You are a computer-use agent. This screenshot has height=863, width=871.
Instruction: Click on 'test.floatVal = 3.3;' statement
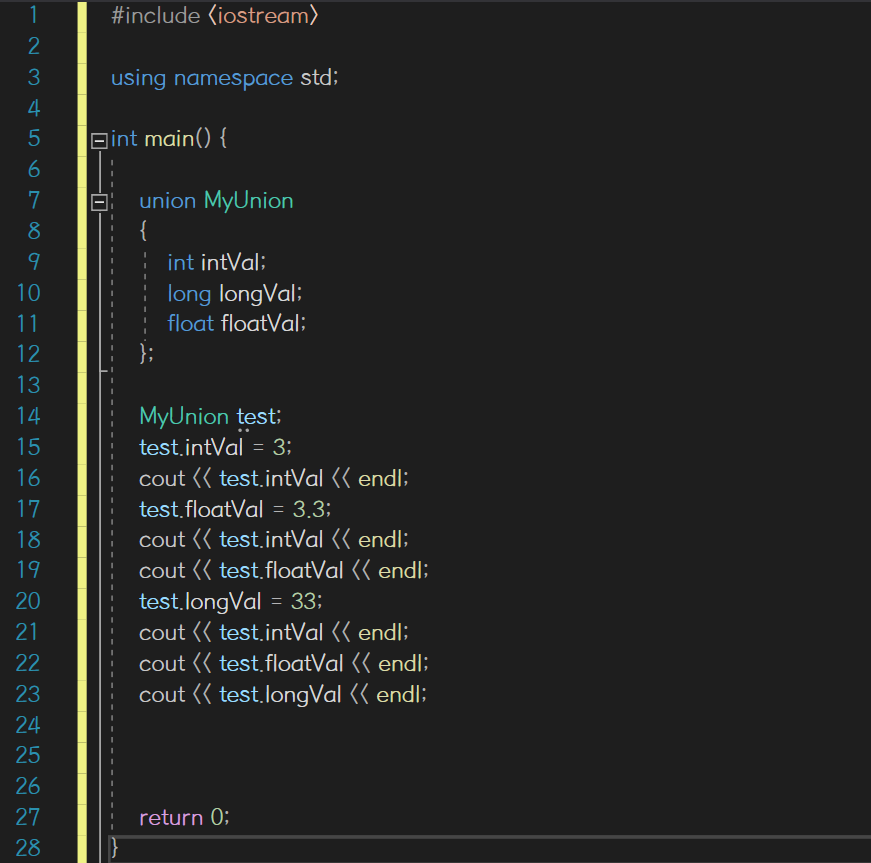[x=235, y=509]
